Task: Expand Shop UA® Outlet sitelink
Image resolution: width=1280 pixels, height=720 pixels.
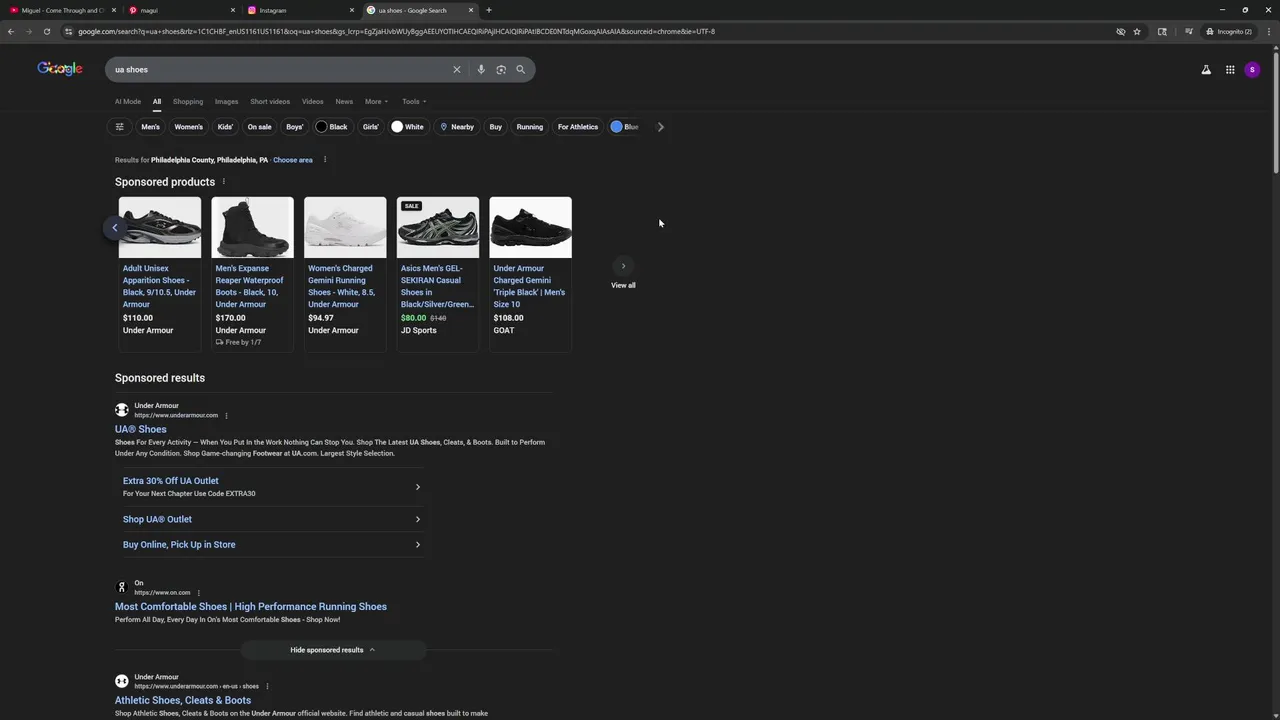Action: point(271,520)
